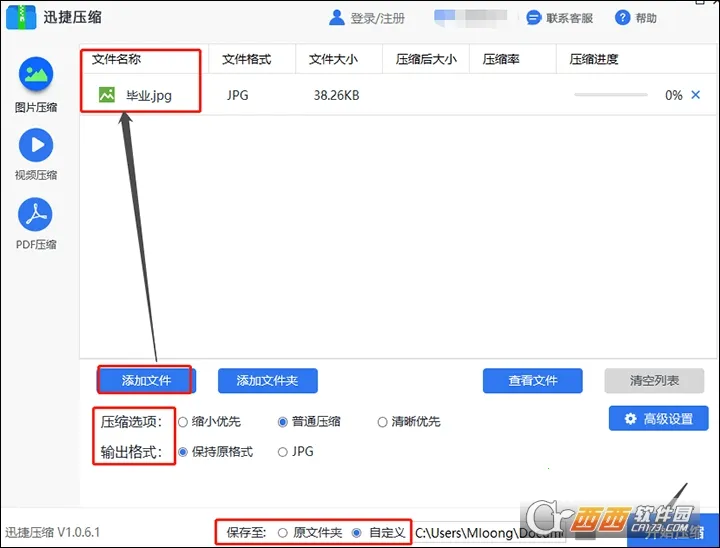
Task: Click the 登录/注册 user icon
Action: tap(338, 18)
